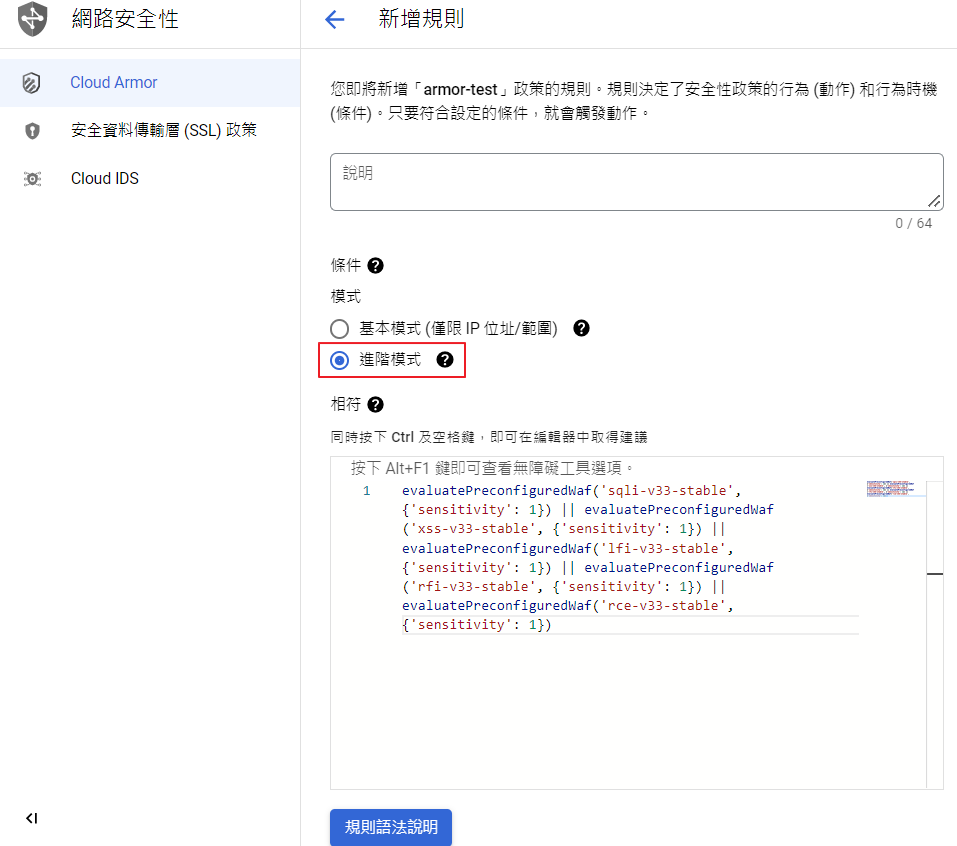Image resolution: width=957 pixels, height=846 pixels.
Task: Click the editor vertical scrollbar
Action: [x=935, y=574]
